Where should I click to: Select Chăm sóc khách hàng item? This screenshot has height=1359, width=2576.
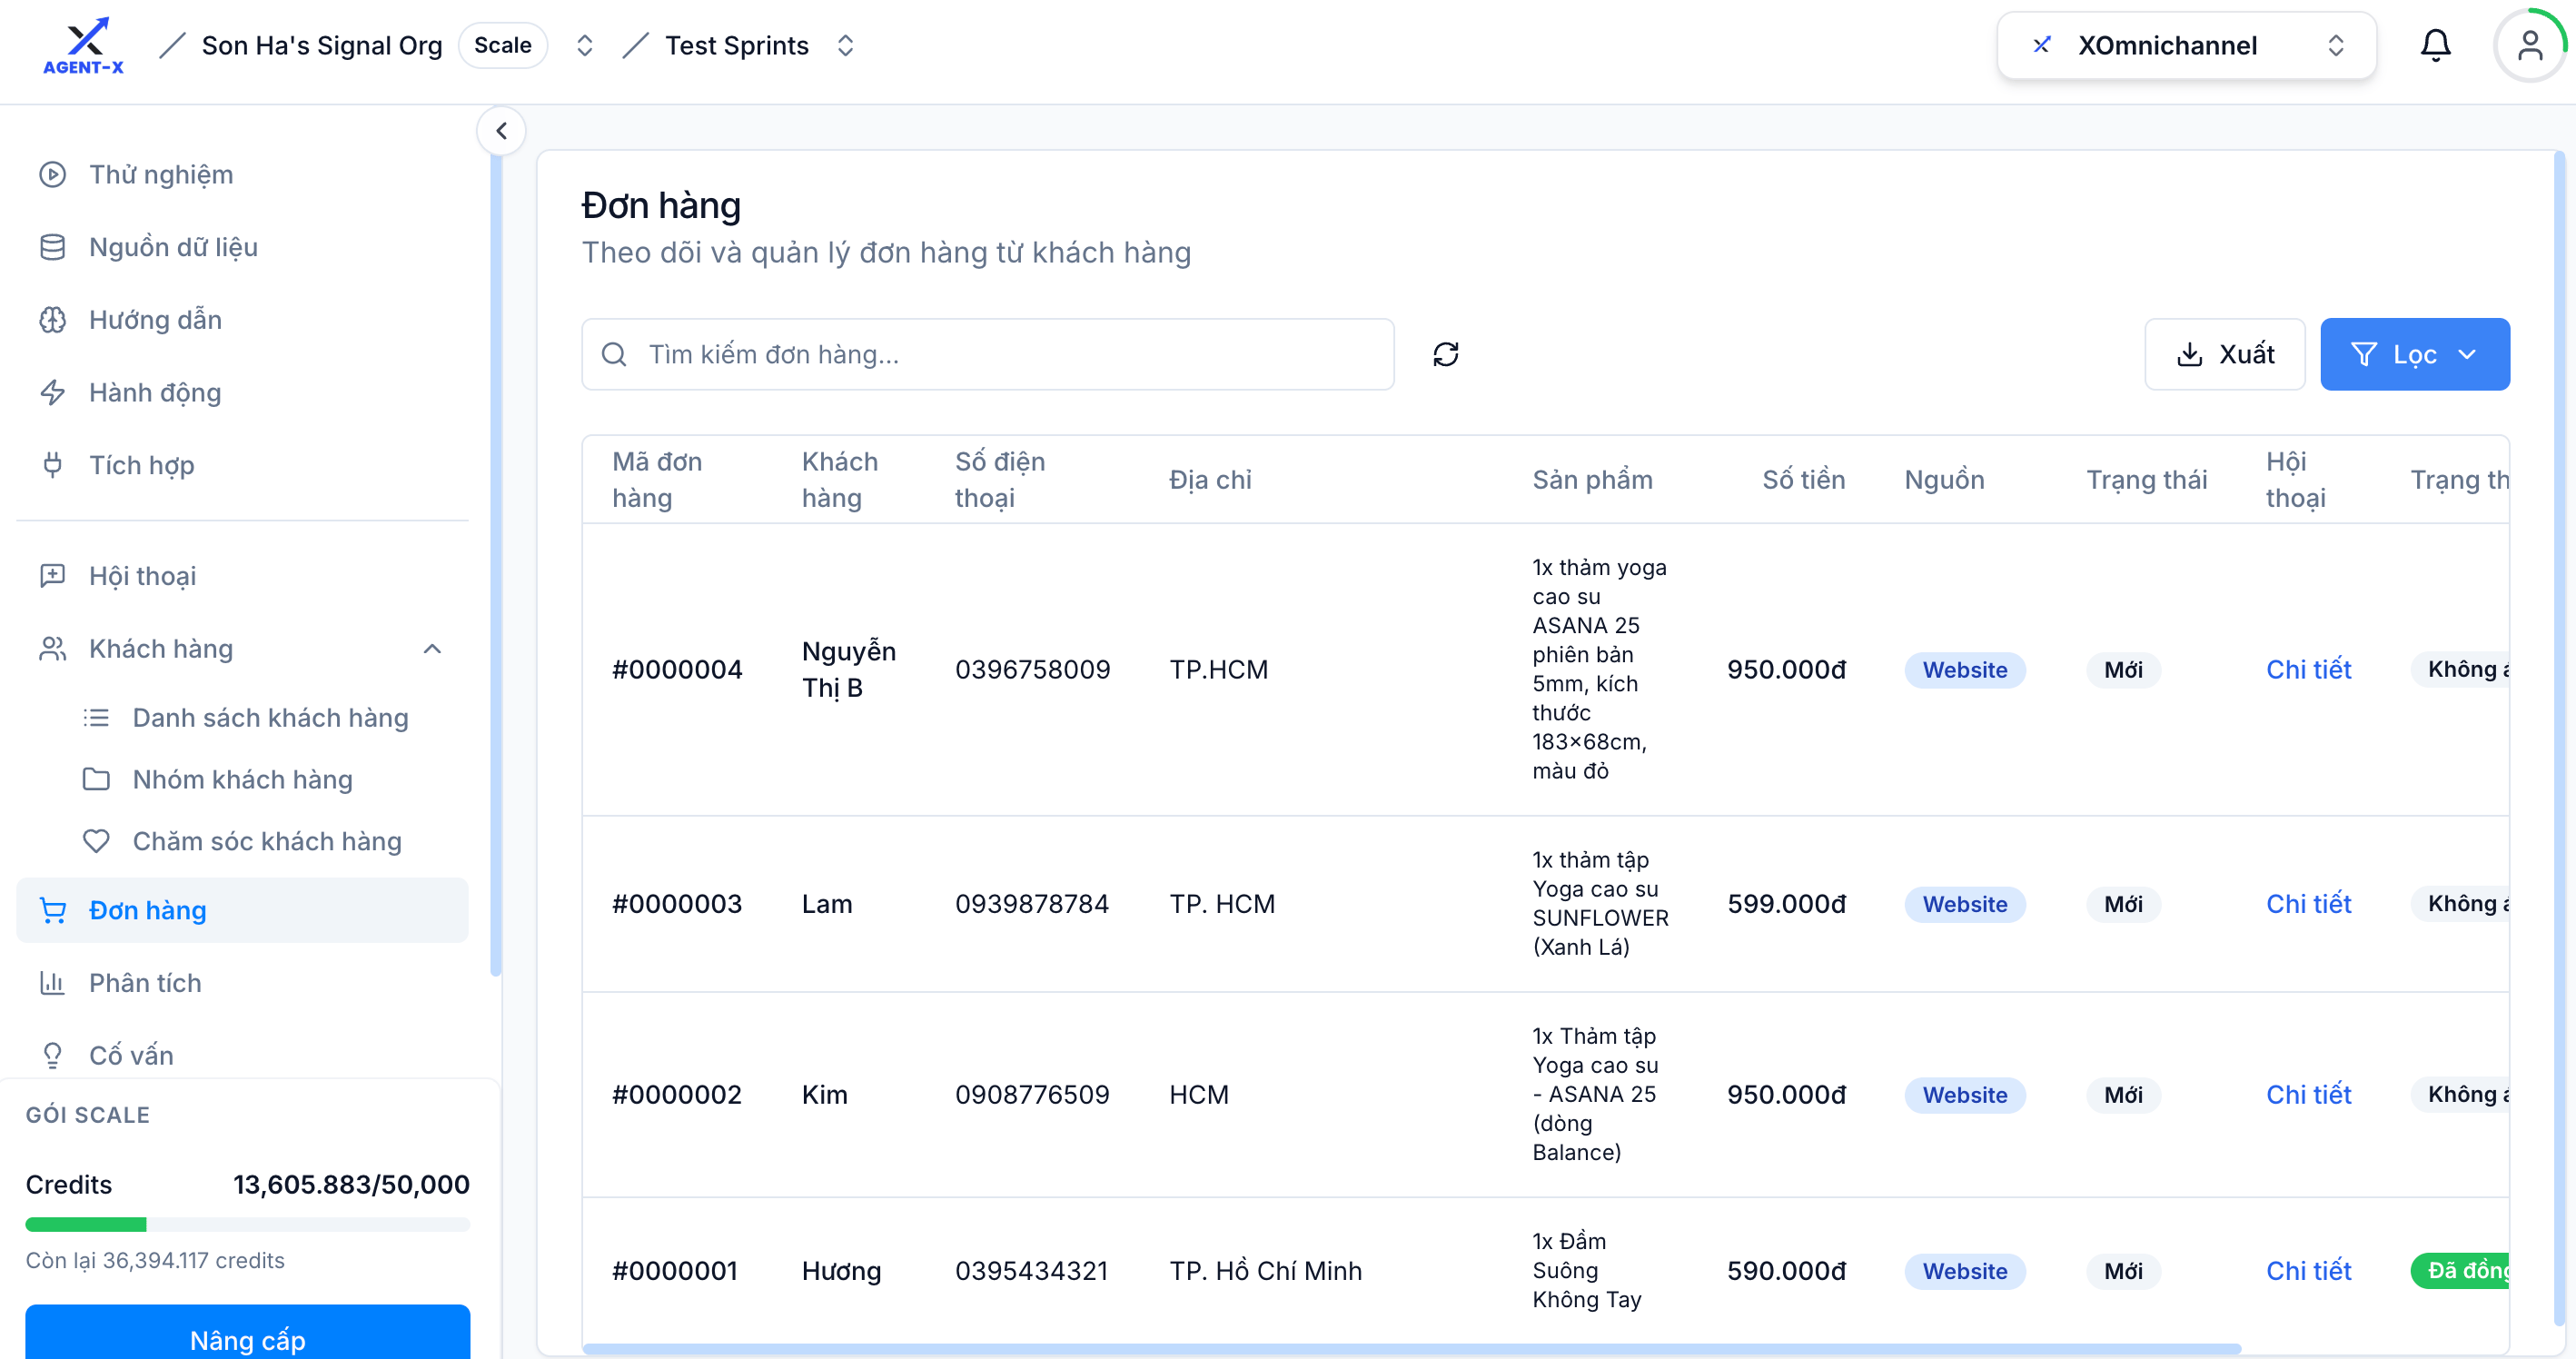click(267, 841)
